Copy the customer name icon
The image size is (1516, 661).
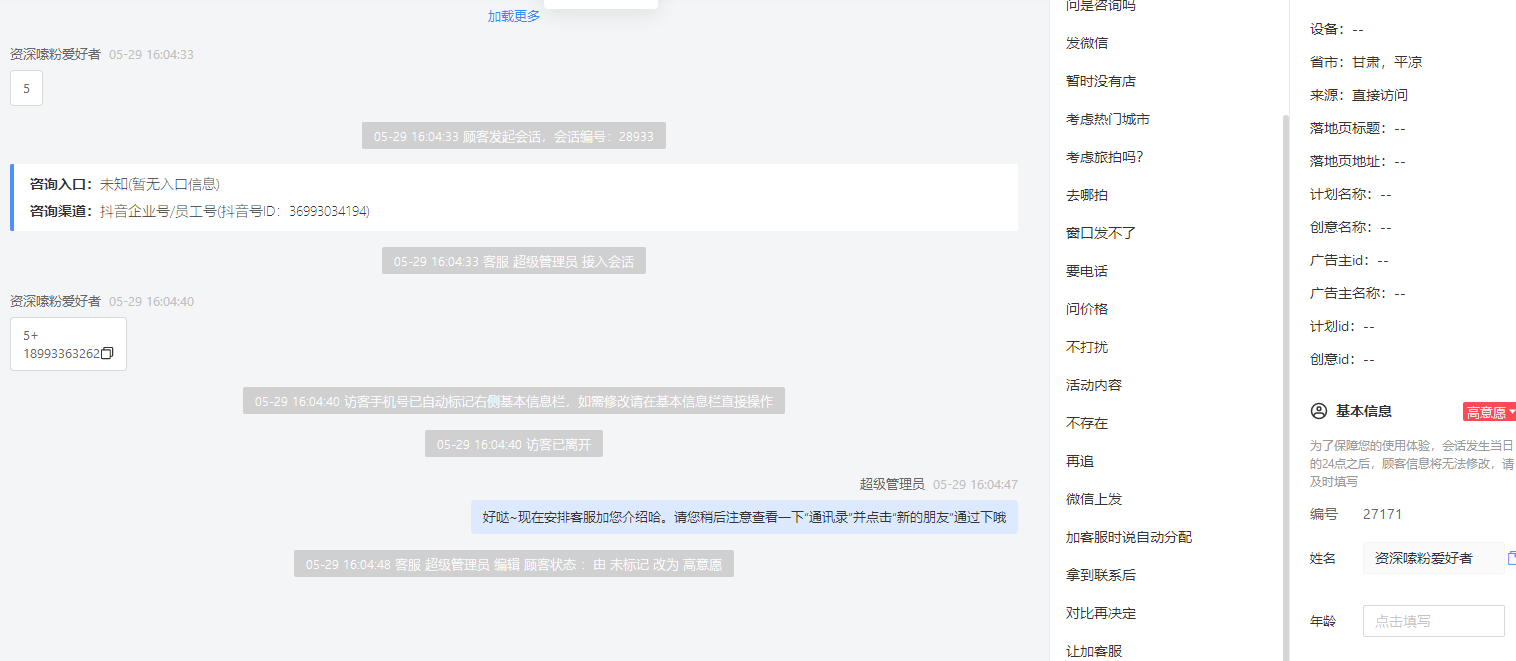pyautogui.click(x=1511, y=558)
